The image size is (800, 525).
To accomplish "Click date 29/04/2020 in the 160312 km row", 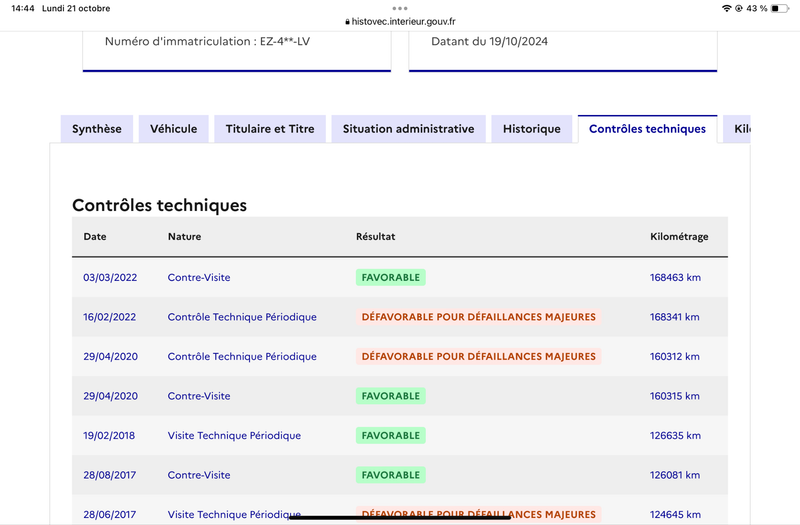I will pyautogui.click(x=111, y=357).
